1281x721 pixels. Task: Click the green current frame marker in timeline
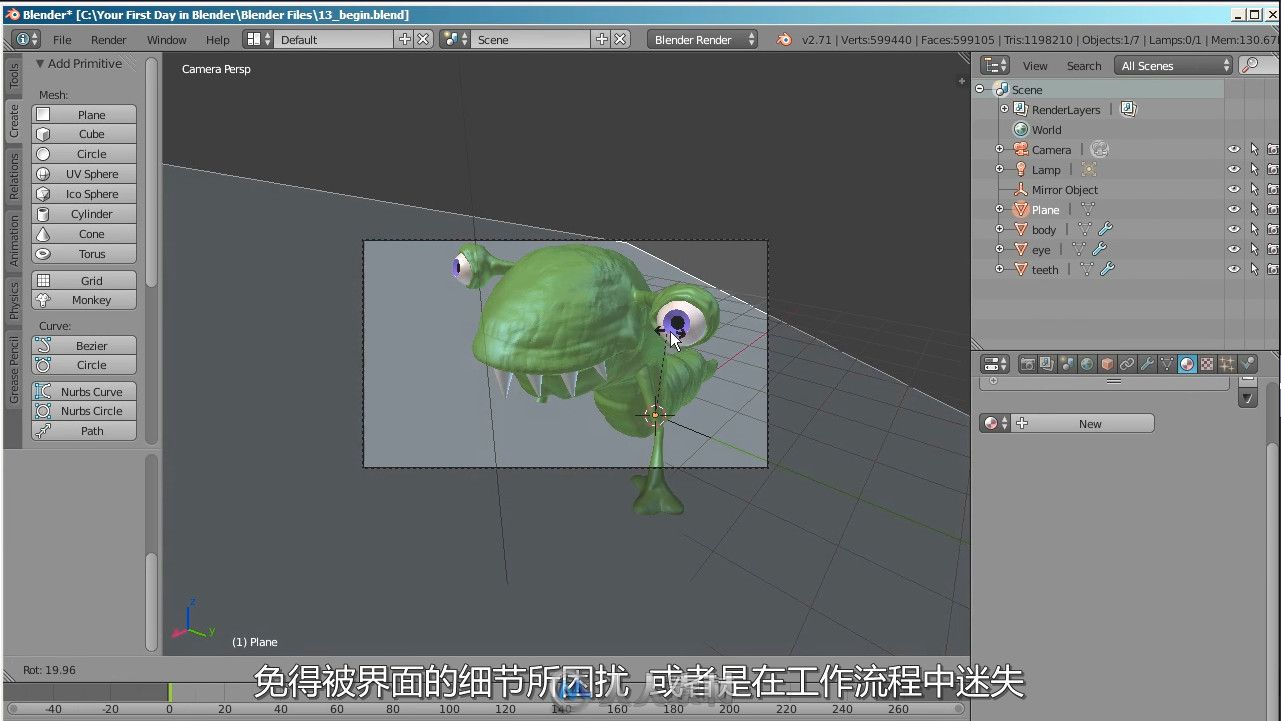click(170, 692)
